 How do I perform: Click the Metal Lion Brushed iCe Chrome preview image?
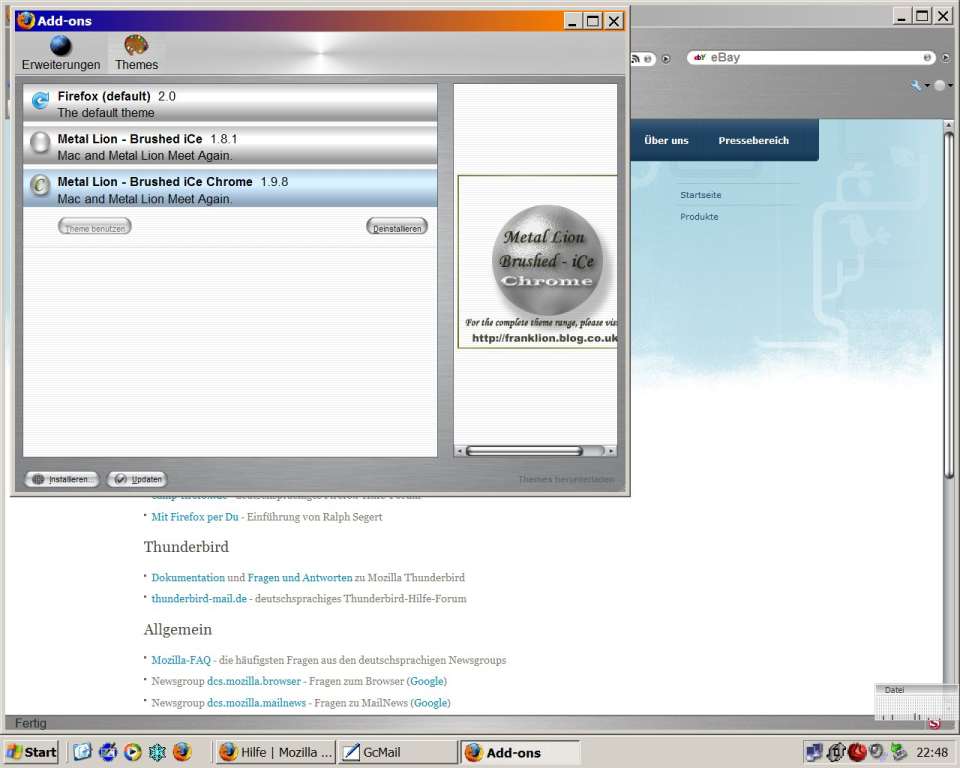click(538, 262)
